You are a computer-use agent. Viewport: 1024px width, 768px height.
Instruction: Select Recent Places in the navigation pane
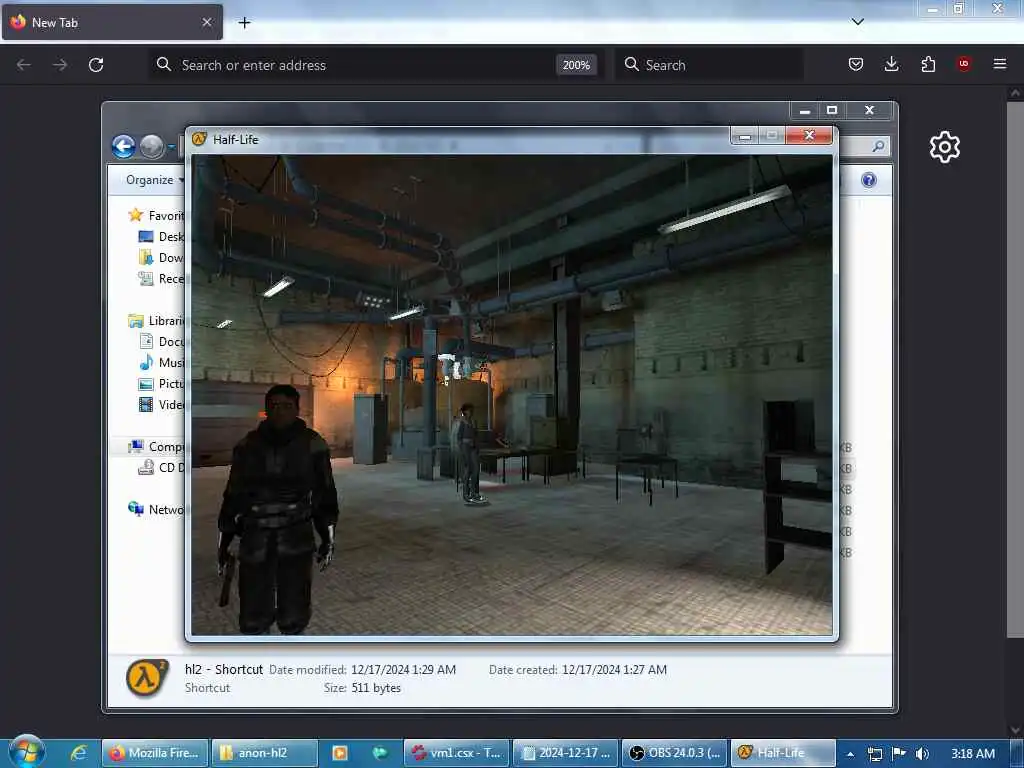(x=163, y=278)
